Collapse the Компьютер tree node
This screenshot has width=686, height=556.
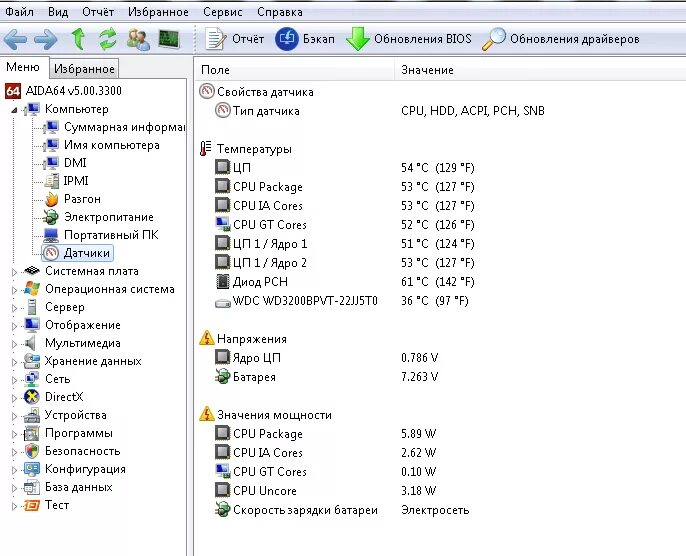pyautogui.click(x=14, y=110)
